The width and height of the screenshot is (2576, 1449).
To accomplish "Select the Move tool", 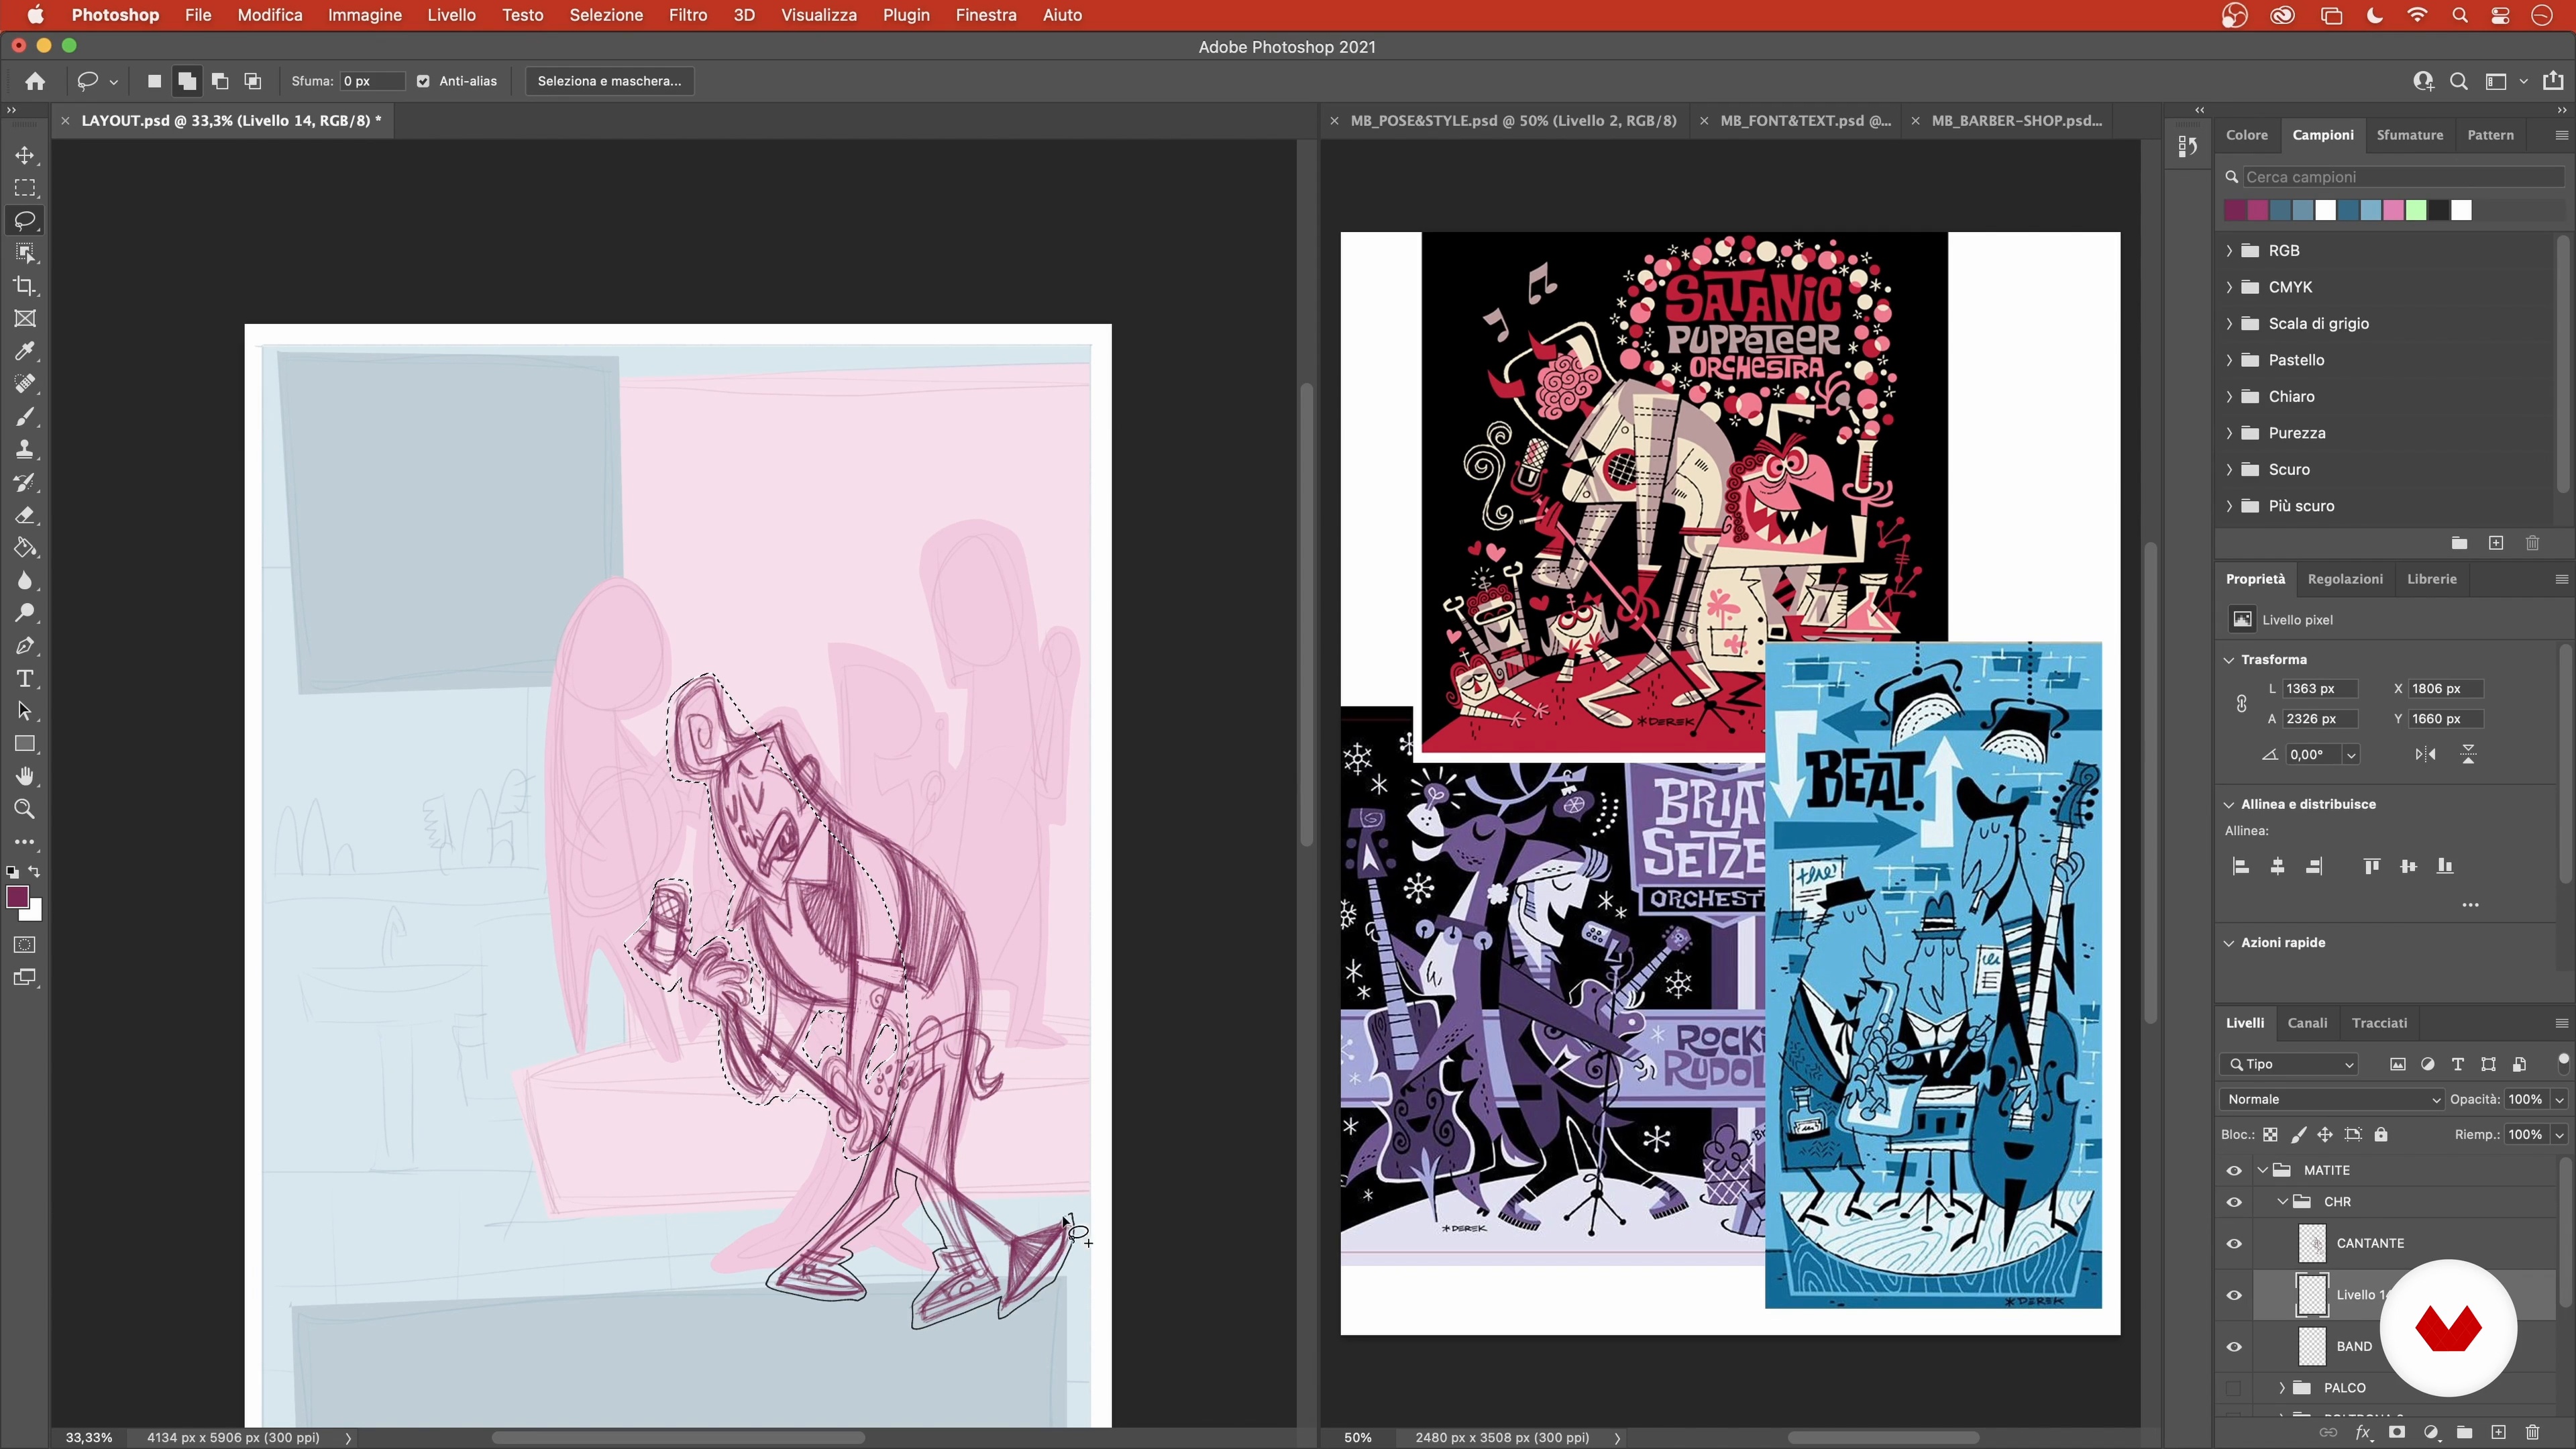I will [25, 155].
